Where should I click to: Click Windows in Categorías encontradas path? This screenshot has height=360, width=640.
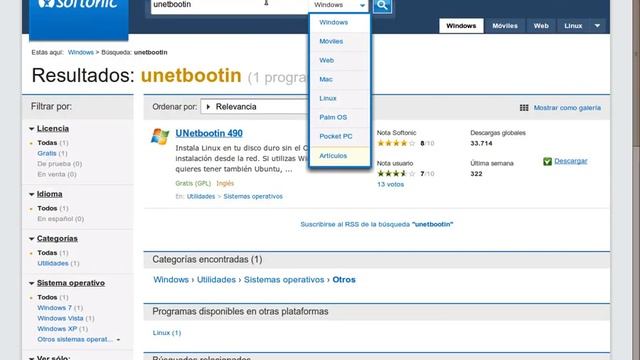(x=171, y=280)
